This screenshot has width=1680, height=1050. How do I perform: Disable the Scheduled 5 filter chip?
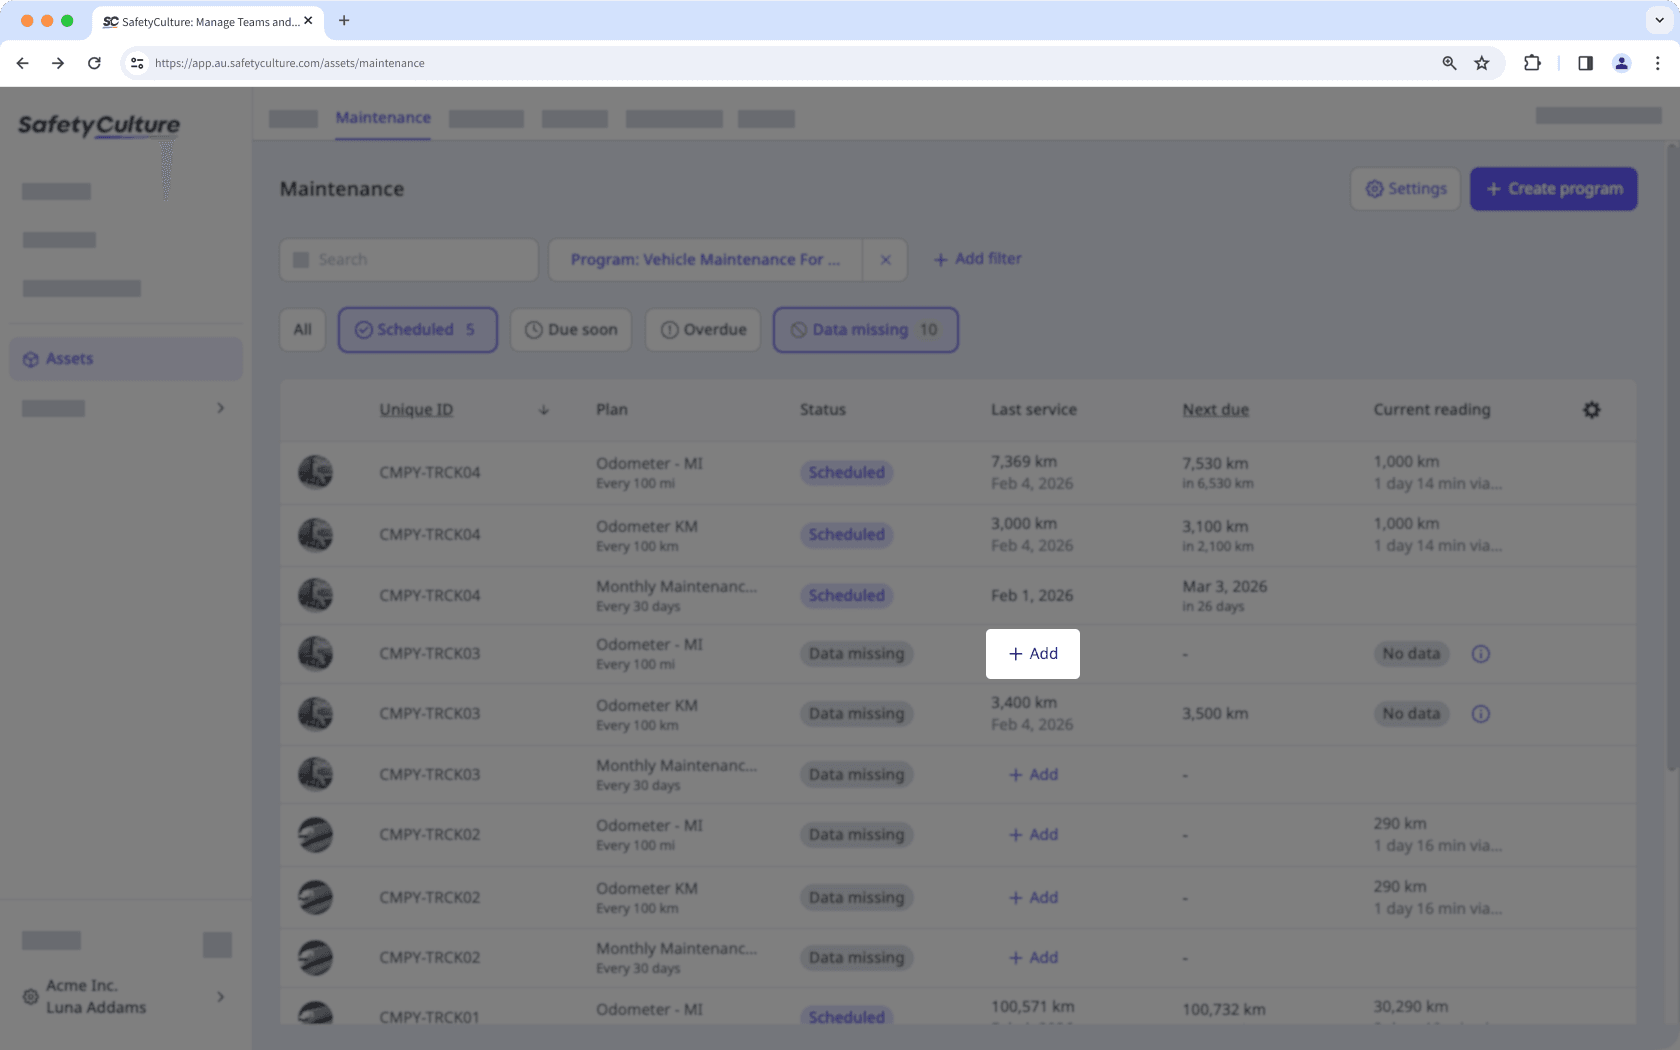tap(417, 329)
